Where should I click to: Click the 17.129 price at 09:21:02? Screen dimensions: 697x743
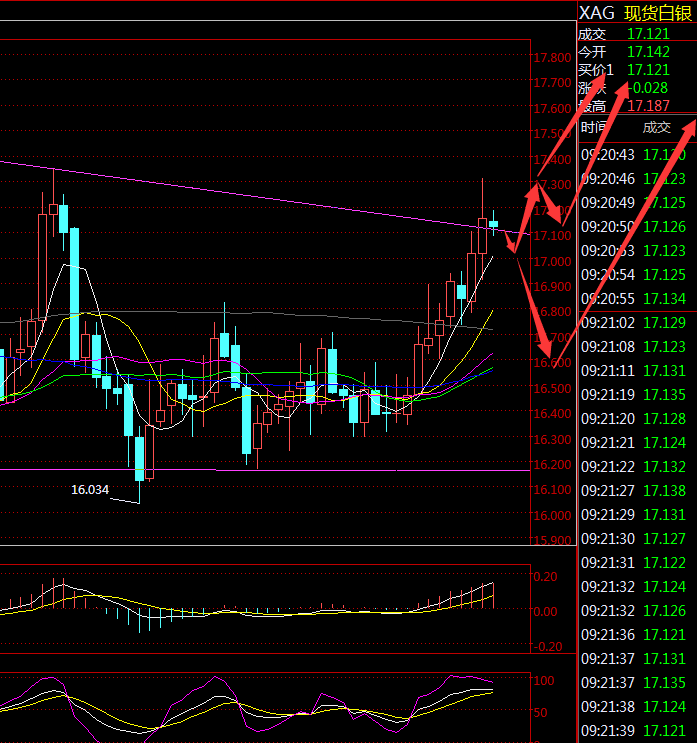coord(664,323)
